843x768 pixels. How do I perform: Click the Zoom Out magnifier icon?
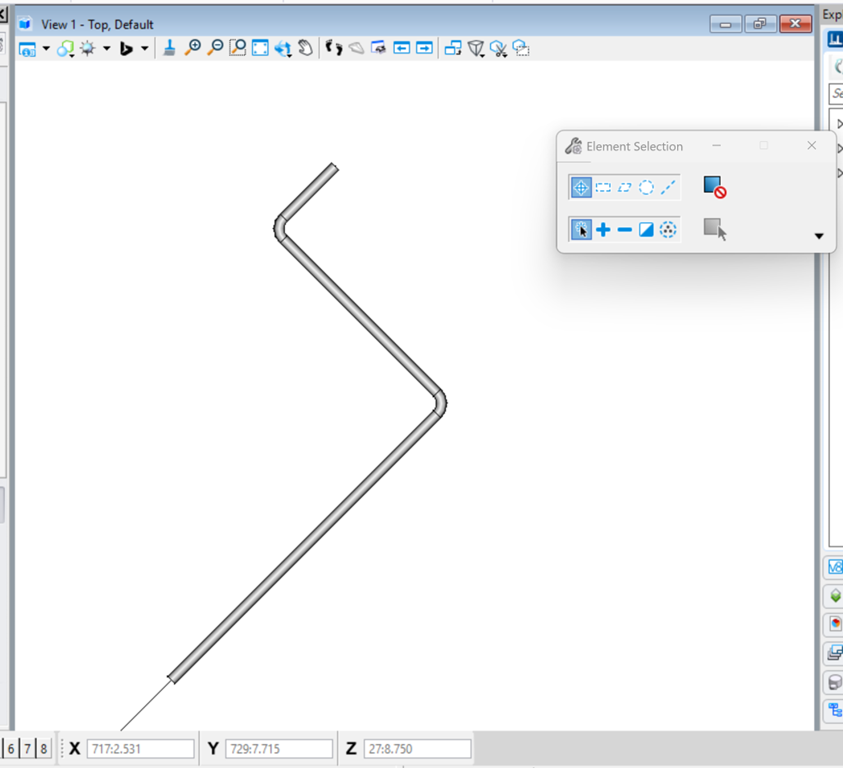click(x=215, y=48)
